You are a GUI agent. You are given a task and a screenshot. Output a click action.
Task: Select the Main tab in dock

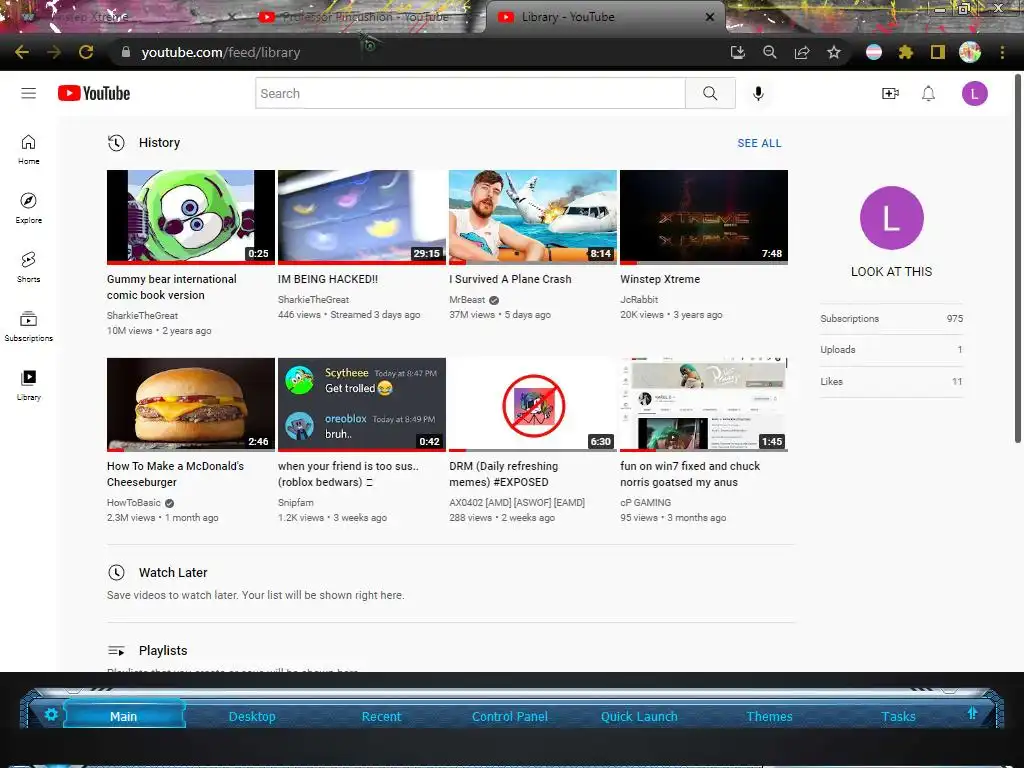(x=123, y=716)
